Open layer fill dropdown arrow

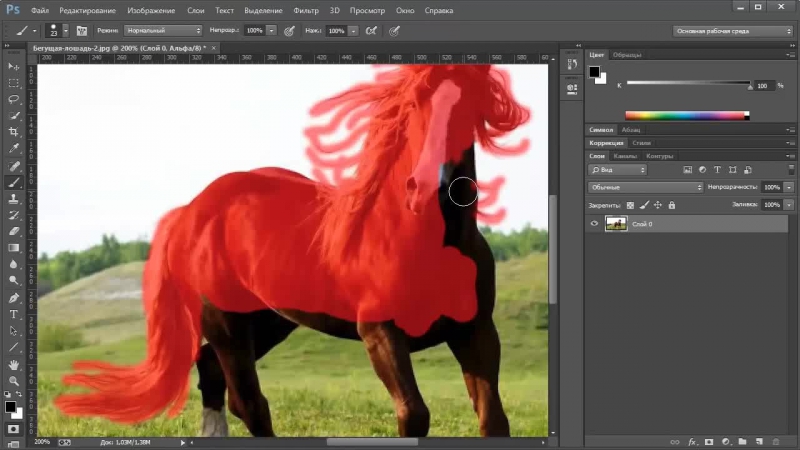(789, 205)
